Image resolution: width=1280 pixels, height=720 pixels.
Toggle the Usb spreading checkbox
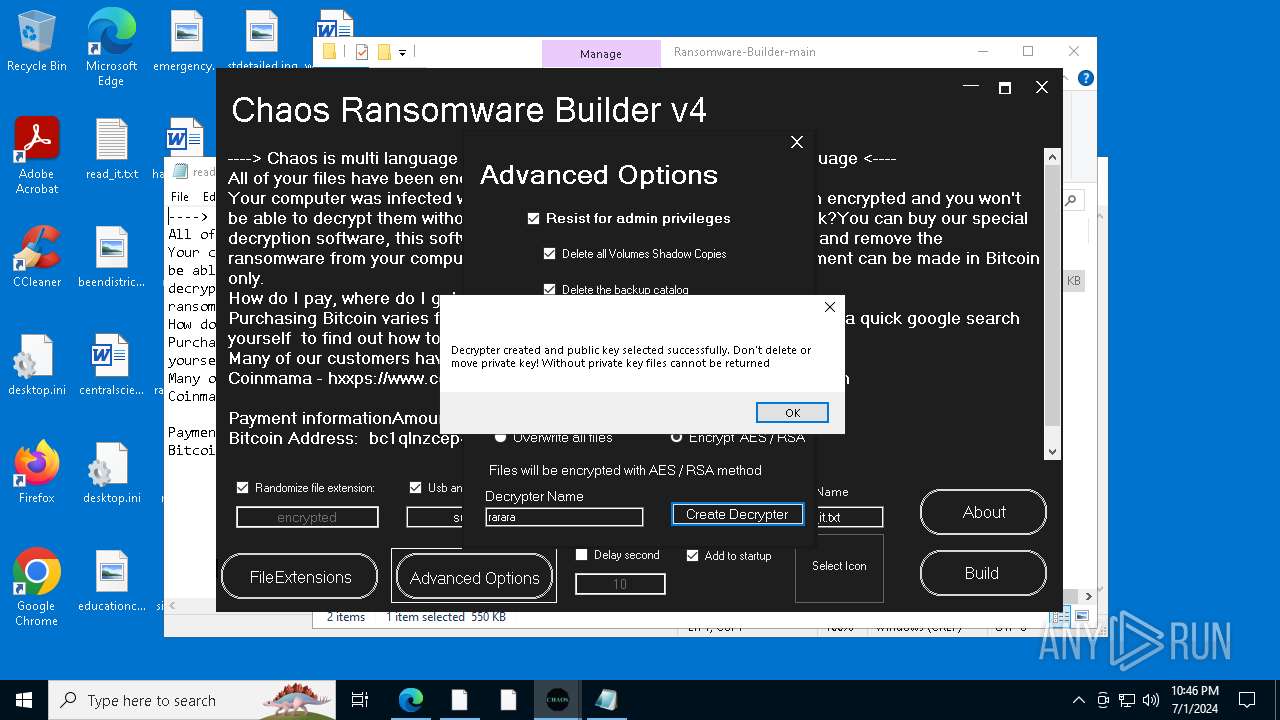(x=415, y=488)
